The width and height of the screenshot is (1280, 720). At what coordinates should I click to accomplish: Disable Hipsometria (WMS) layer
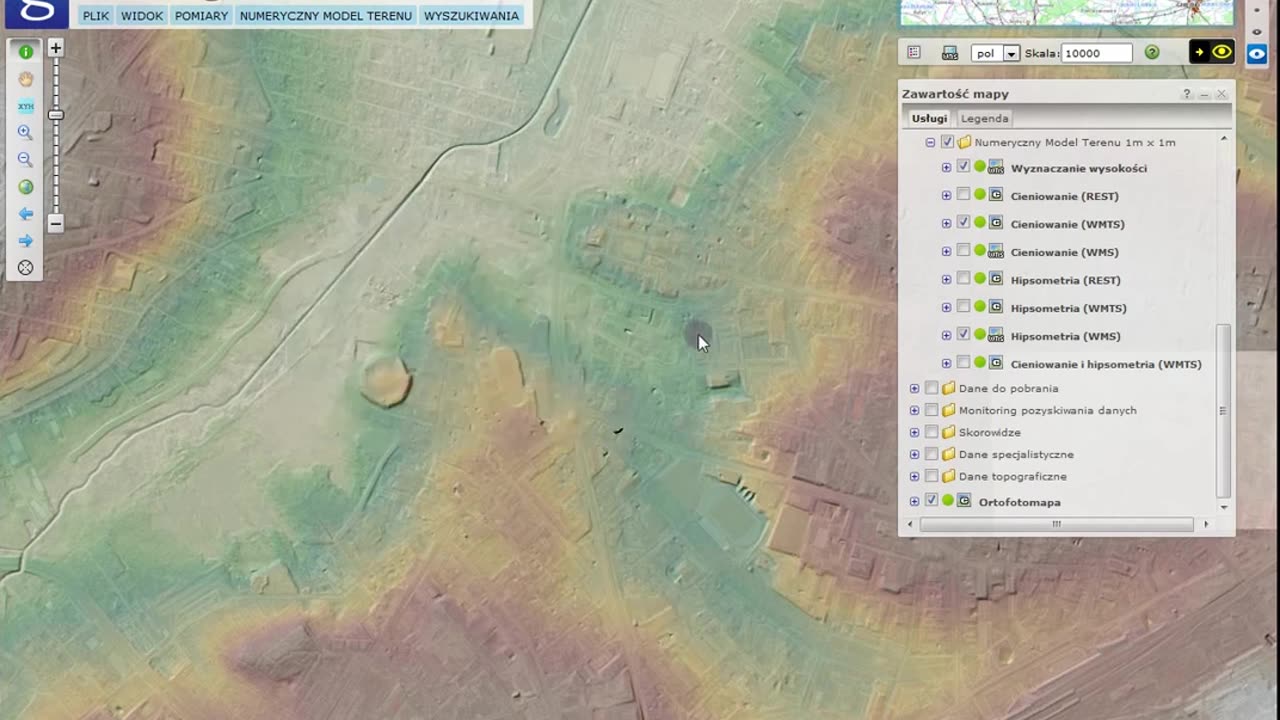tap(963, 335)
